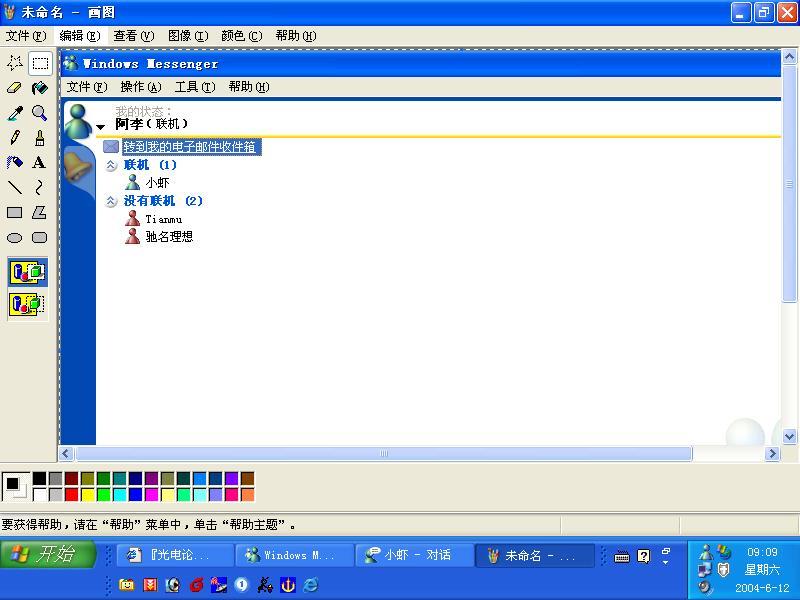Open the 查看 menu
The height and width of the screenshot is (600, 800).
pyautogui.click(x=134, y=36)
